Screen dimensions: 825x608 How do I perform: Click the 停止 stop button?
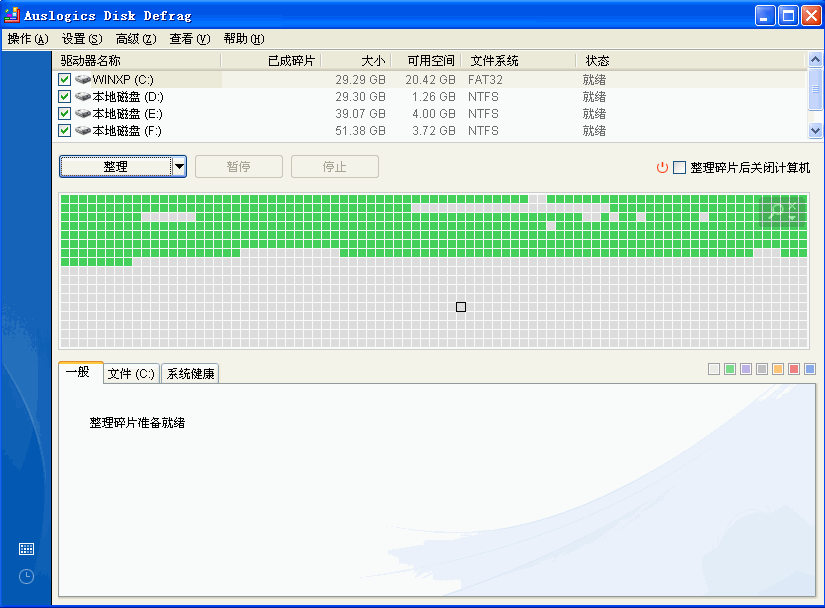335,167
